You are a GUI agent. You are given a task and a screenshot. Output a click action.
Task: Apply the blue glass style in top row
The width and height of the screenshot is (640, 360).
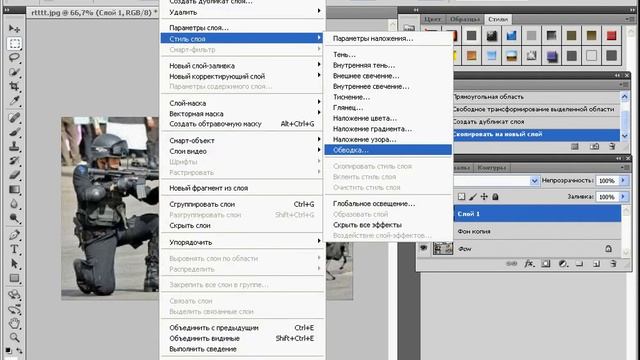pos(511,36)
